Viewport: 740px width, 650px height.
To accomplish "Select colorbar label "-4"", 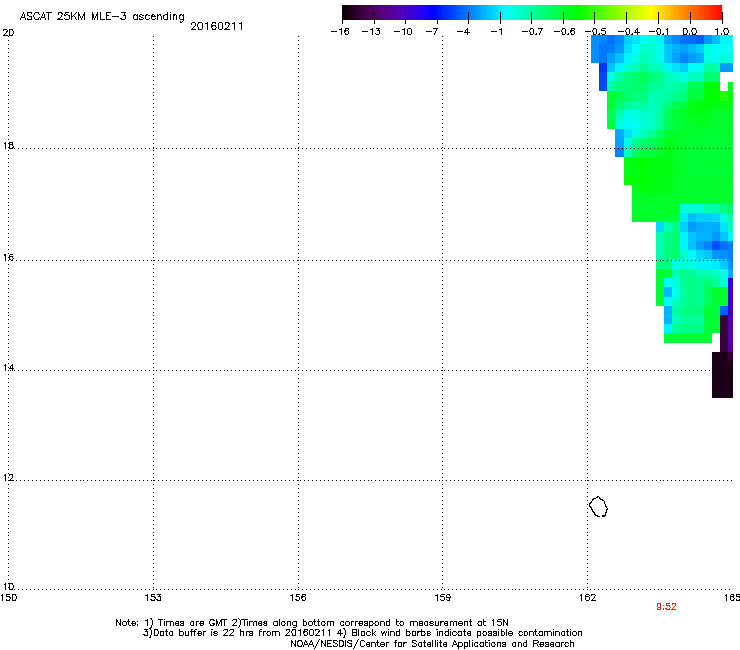I will coord(463,32).
